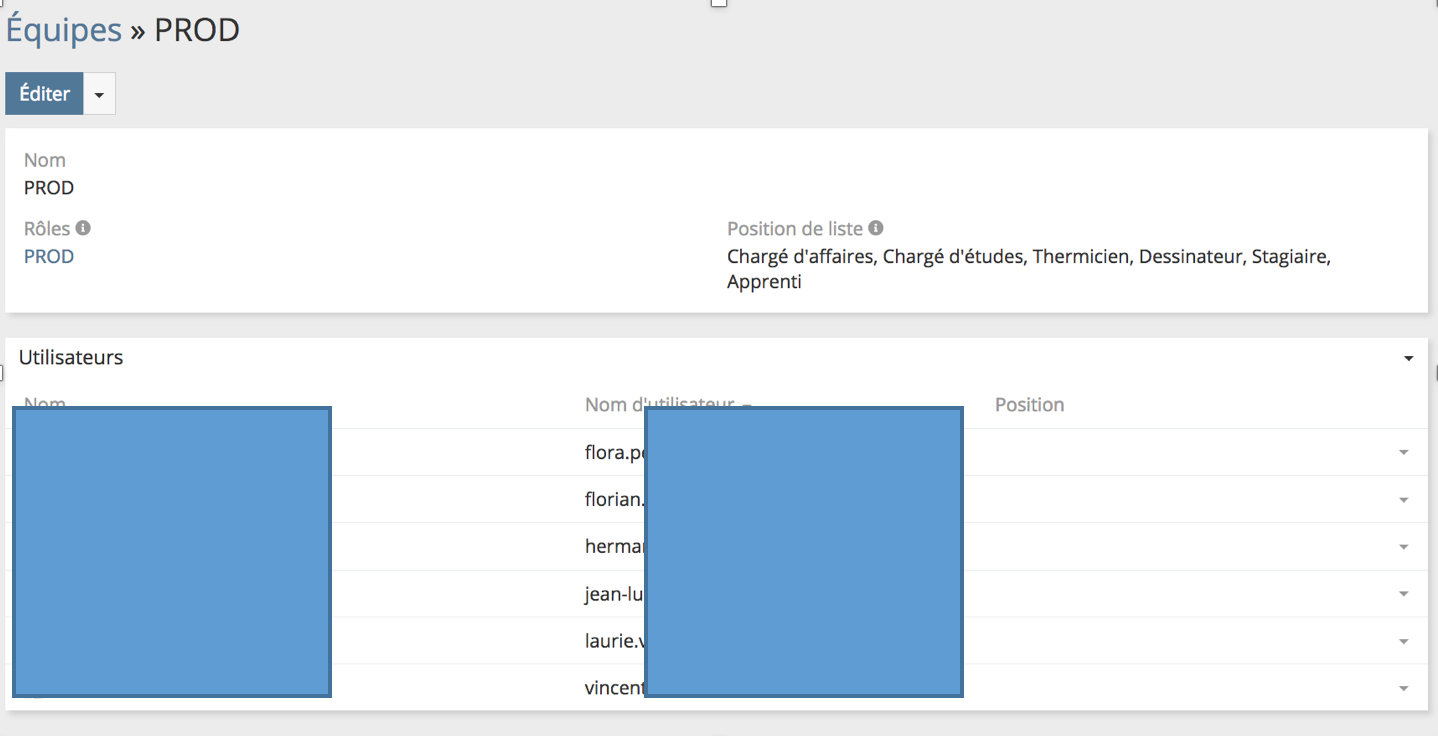1438x736 pixels.
Task: Open the row actions caret for vincent
Action: (x=1403, y=688)
